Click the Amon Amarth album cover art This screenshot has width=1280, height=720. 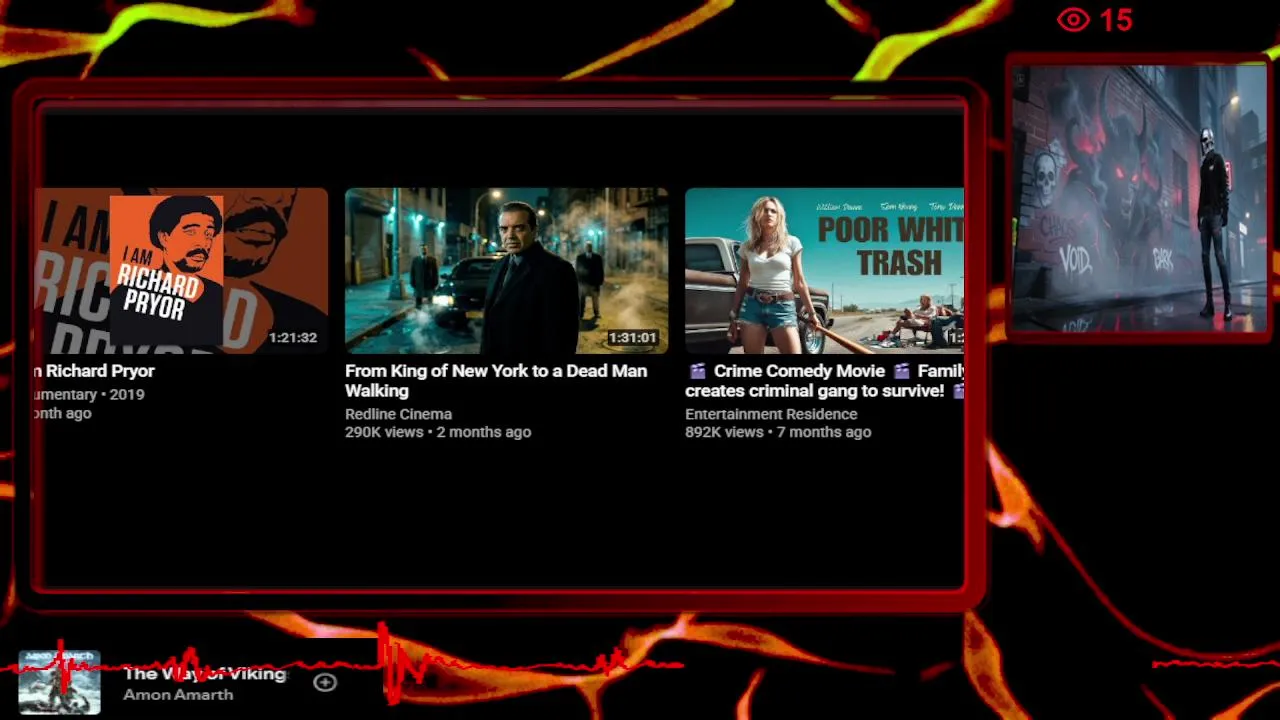pyautogui.click(x=59, y=682)
